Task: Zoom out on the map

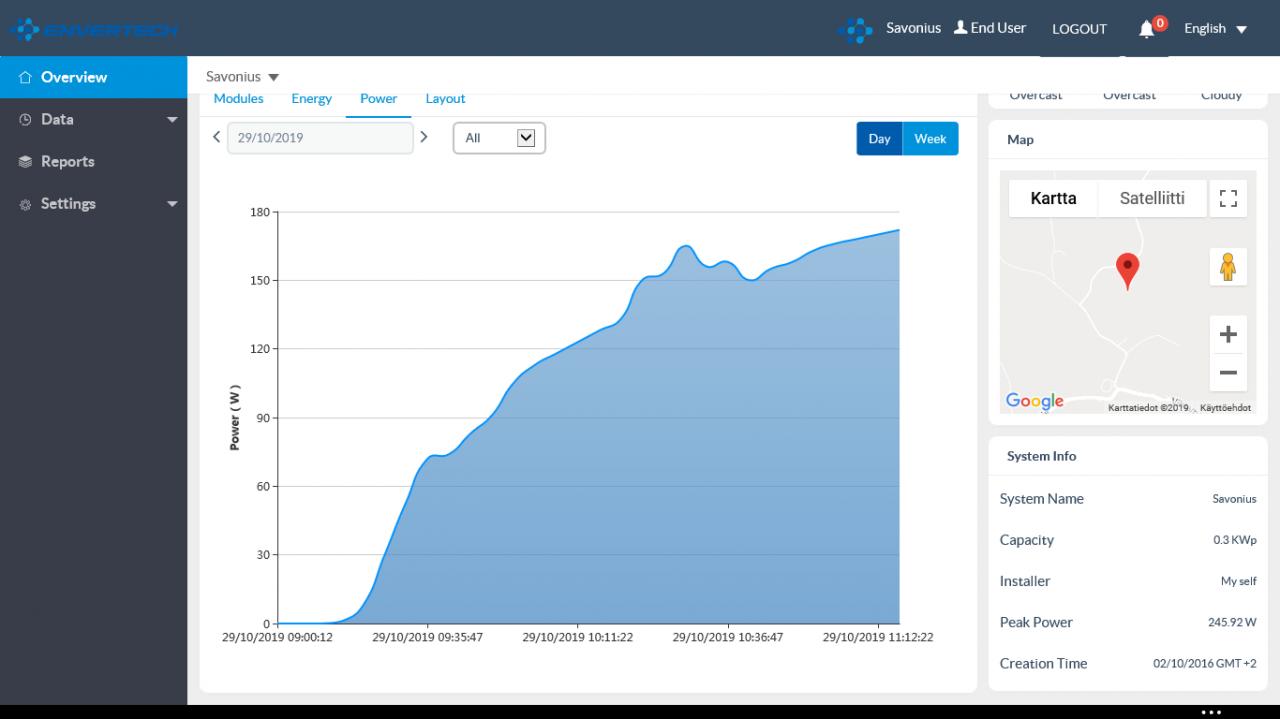Action: [1228, 373]
